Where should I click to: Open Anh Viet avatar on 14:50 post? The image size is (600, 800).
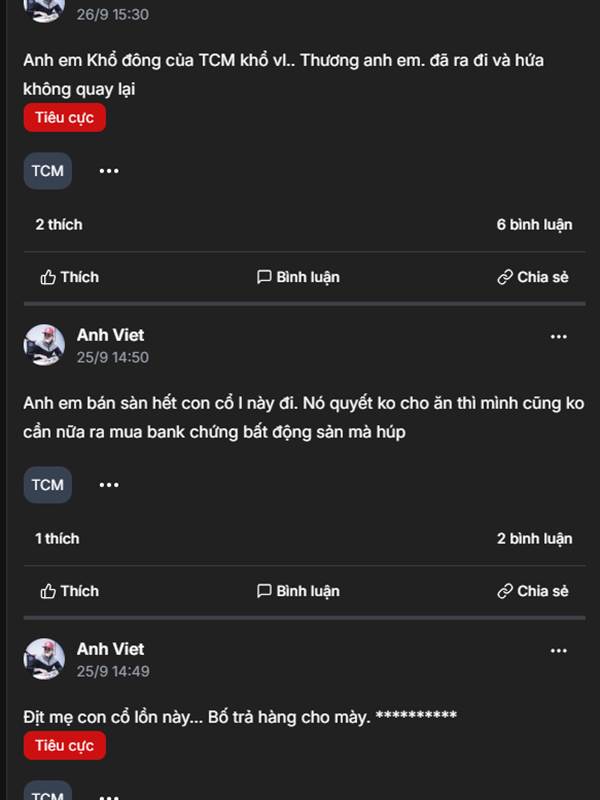[x=44, y=345]
